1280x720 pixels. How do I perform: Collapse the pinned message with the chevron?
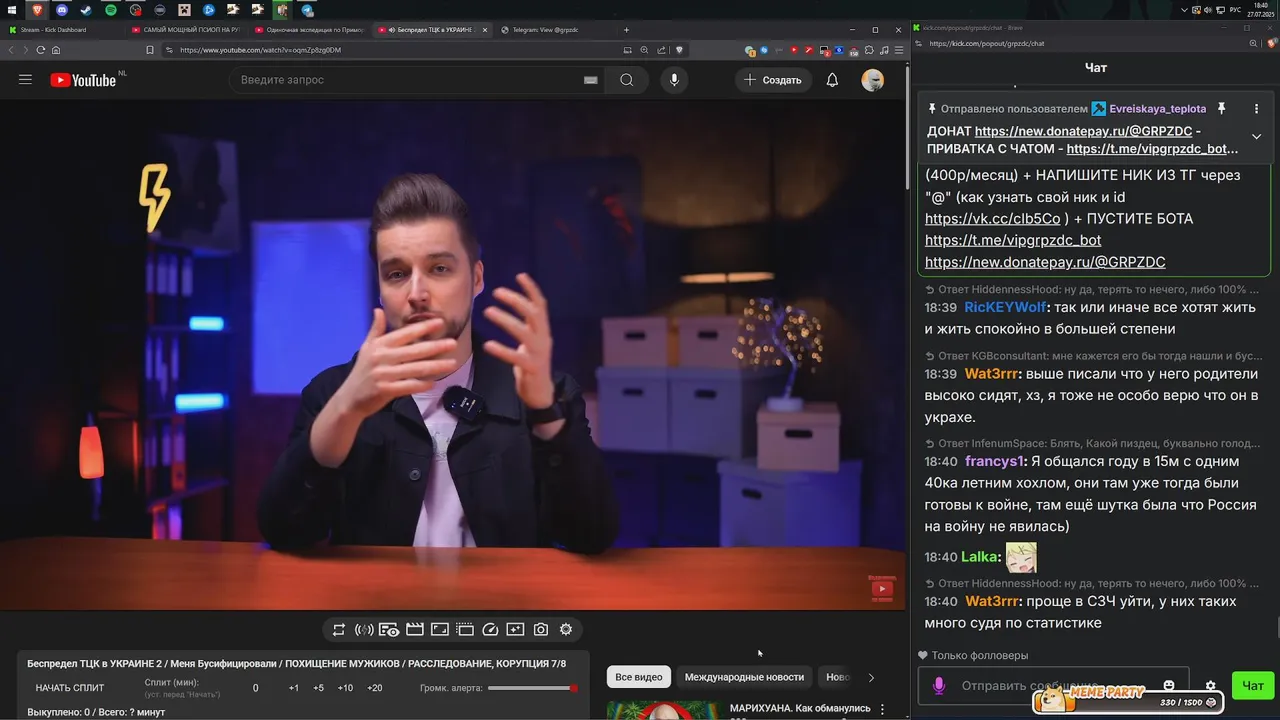click(x=1256, y=137)
